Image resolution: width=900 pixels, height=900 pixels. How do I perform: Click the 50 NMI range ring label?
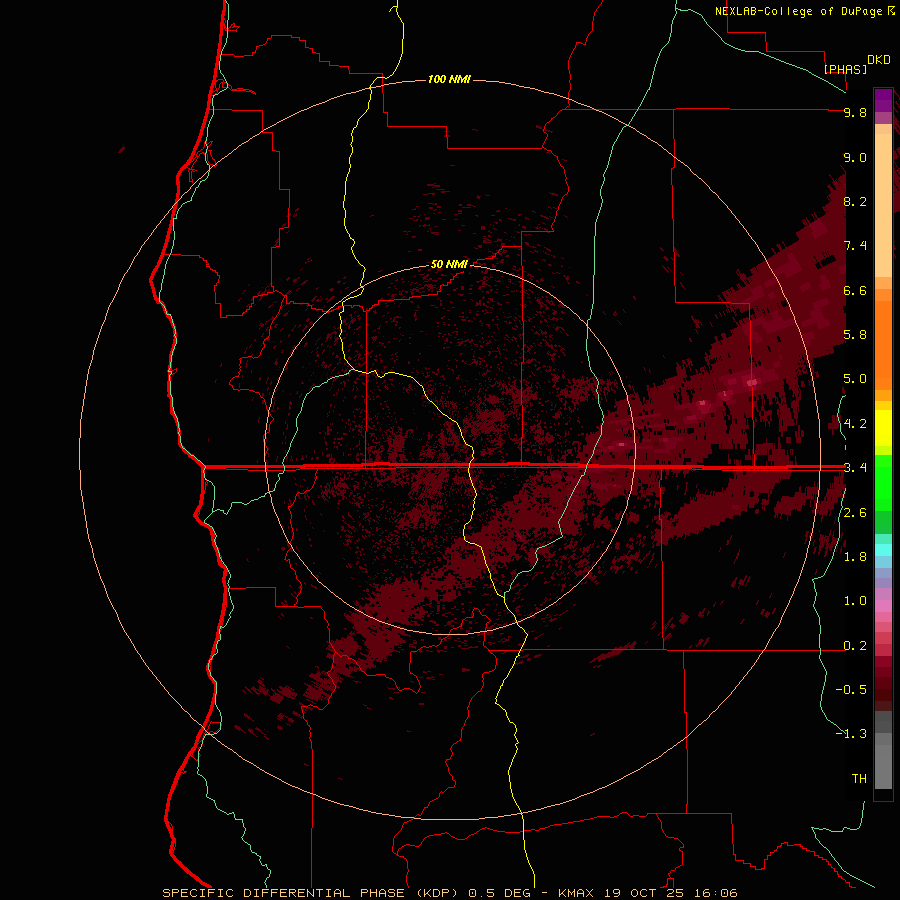pos(449,264)
